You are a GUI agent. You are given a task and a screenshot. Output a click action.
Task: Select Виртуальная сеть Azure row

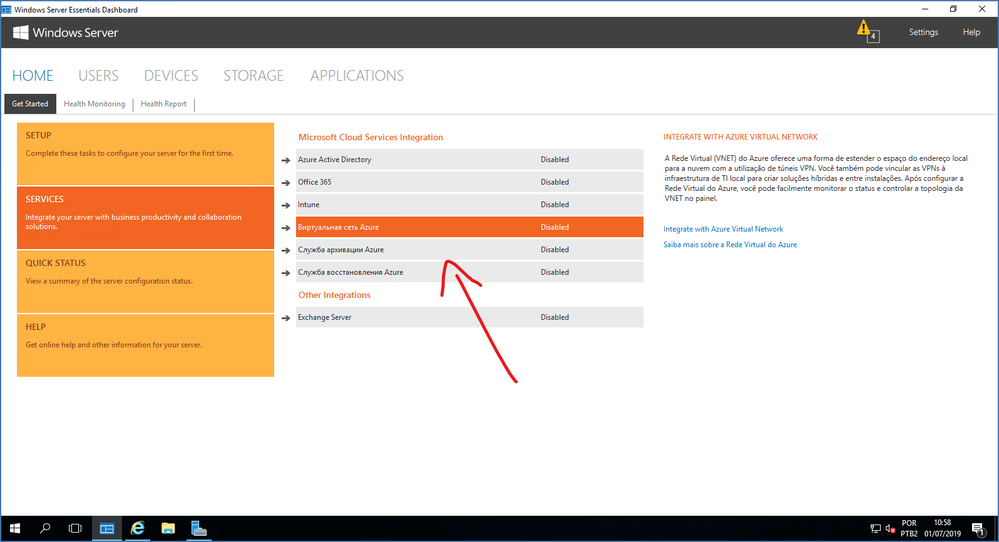[x=470, y=227]
